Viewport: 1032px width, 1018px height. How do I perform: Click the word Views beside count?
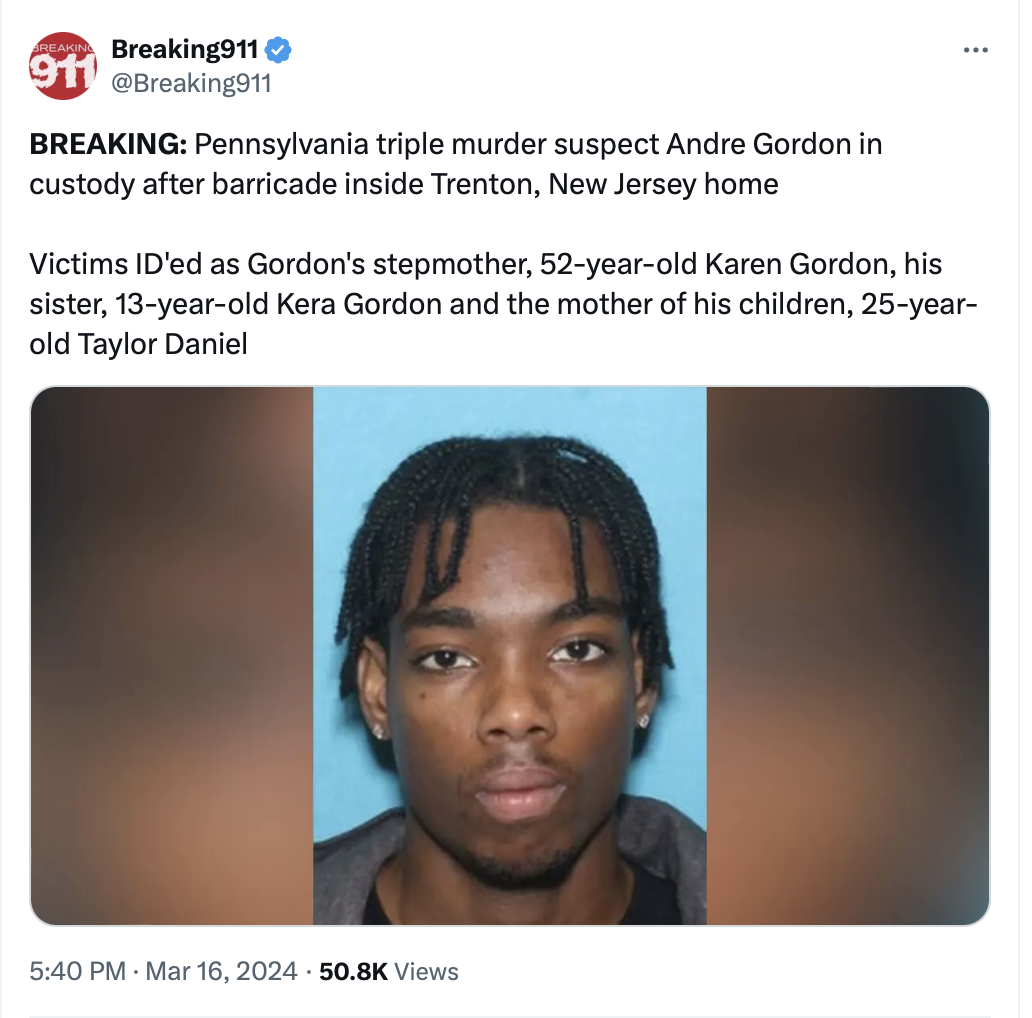(x=426, y=971)
